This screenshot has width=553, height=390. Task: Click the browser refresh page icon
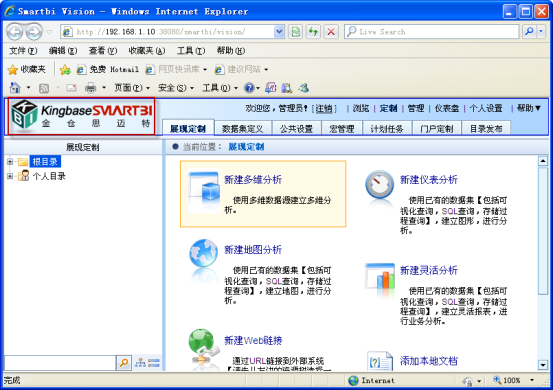313,32
